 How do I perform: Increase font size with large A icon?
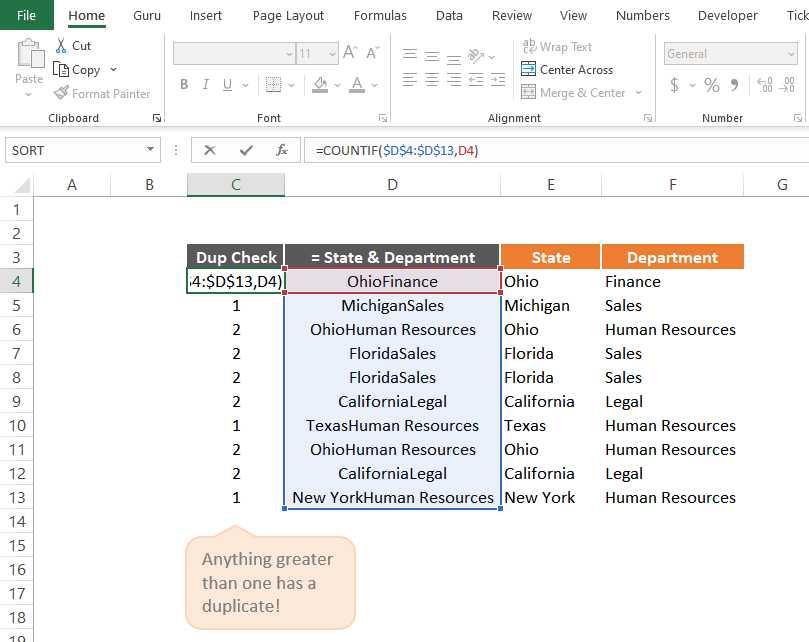(x=350, y=53)
